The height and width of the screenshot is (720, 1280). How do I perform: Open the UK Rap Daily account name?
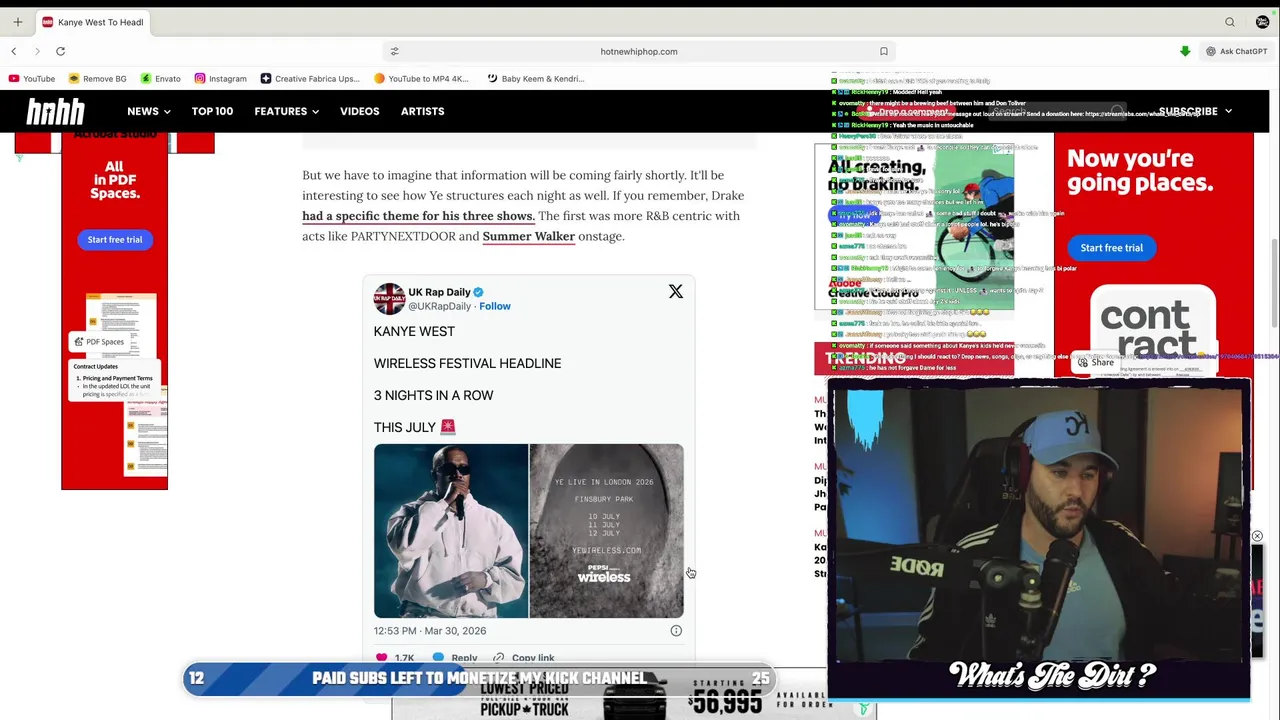(x=439, y=292)
